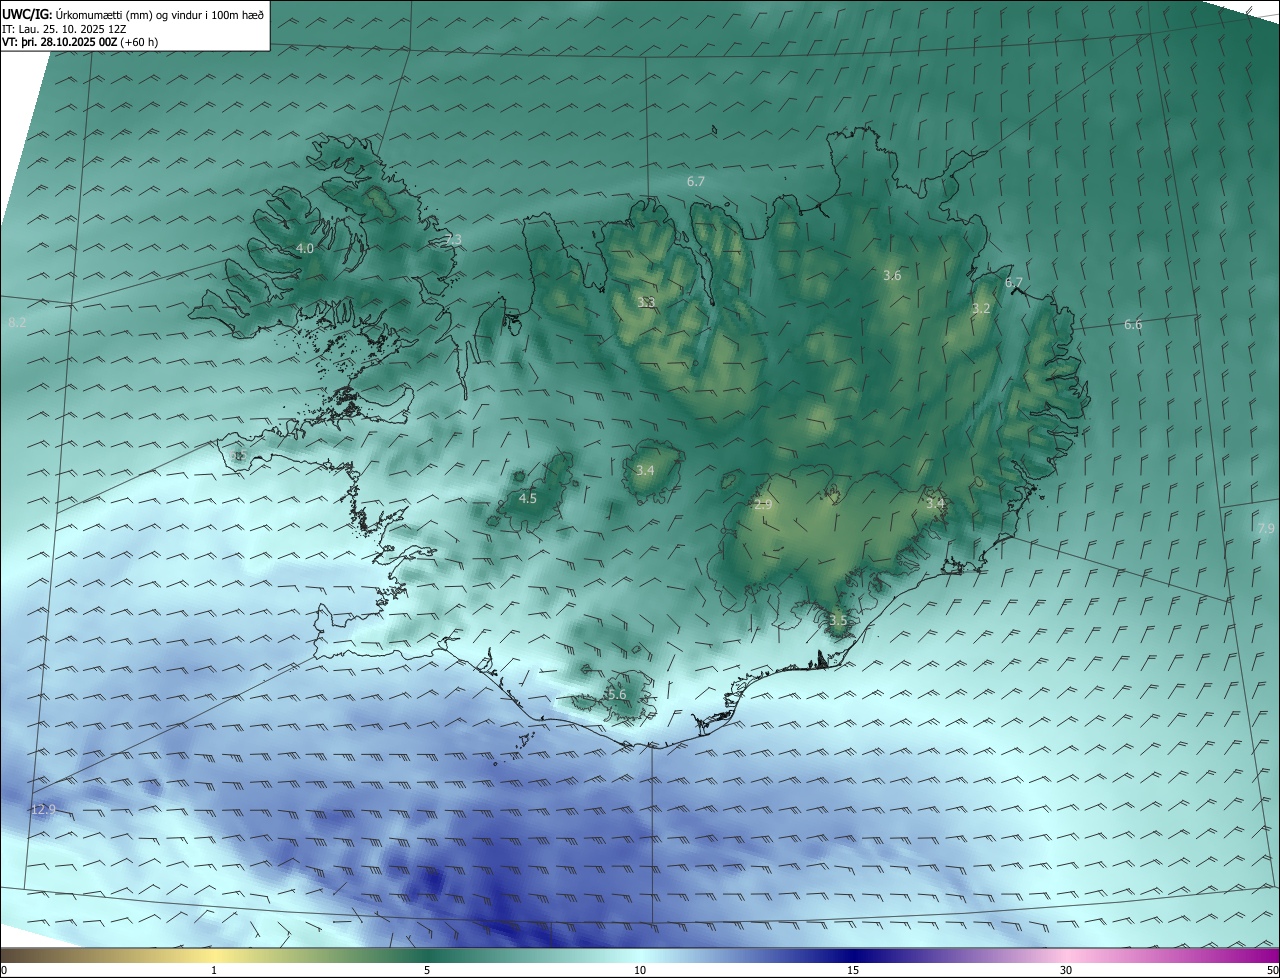Click the 15 tick on the color scale
This screenshot has height=978, width=1280.
(x=853, y=970)
